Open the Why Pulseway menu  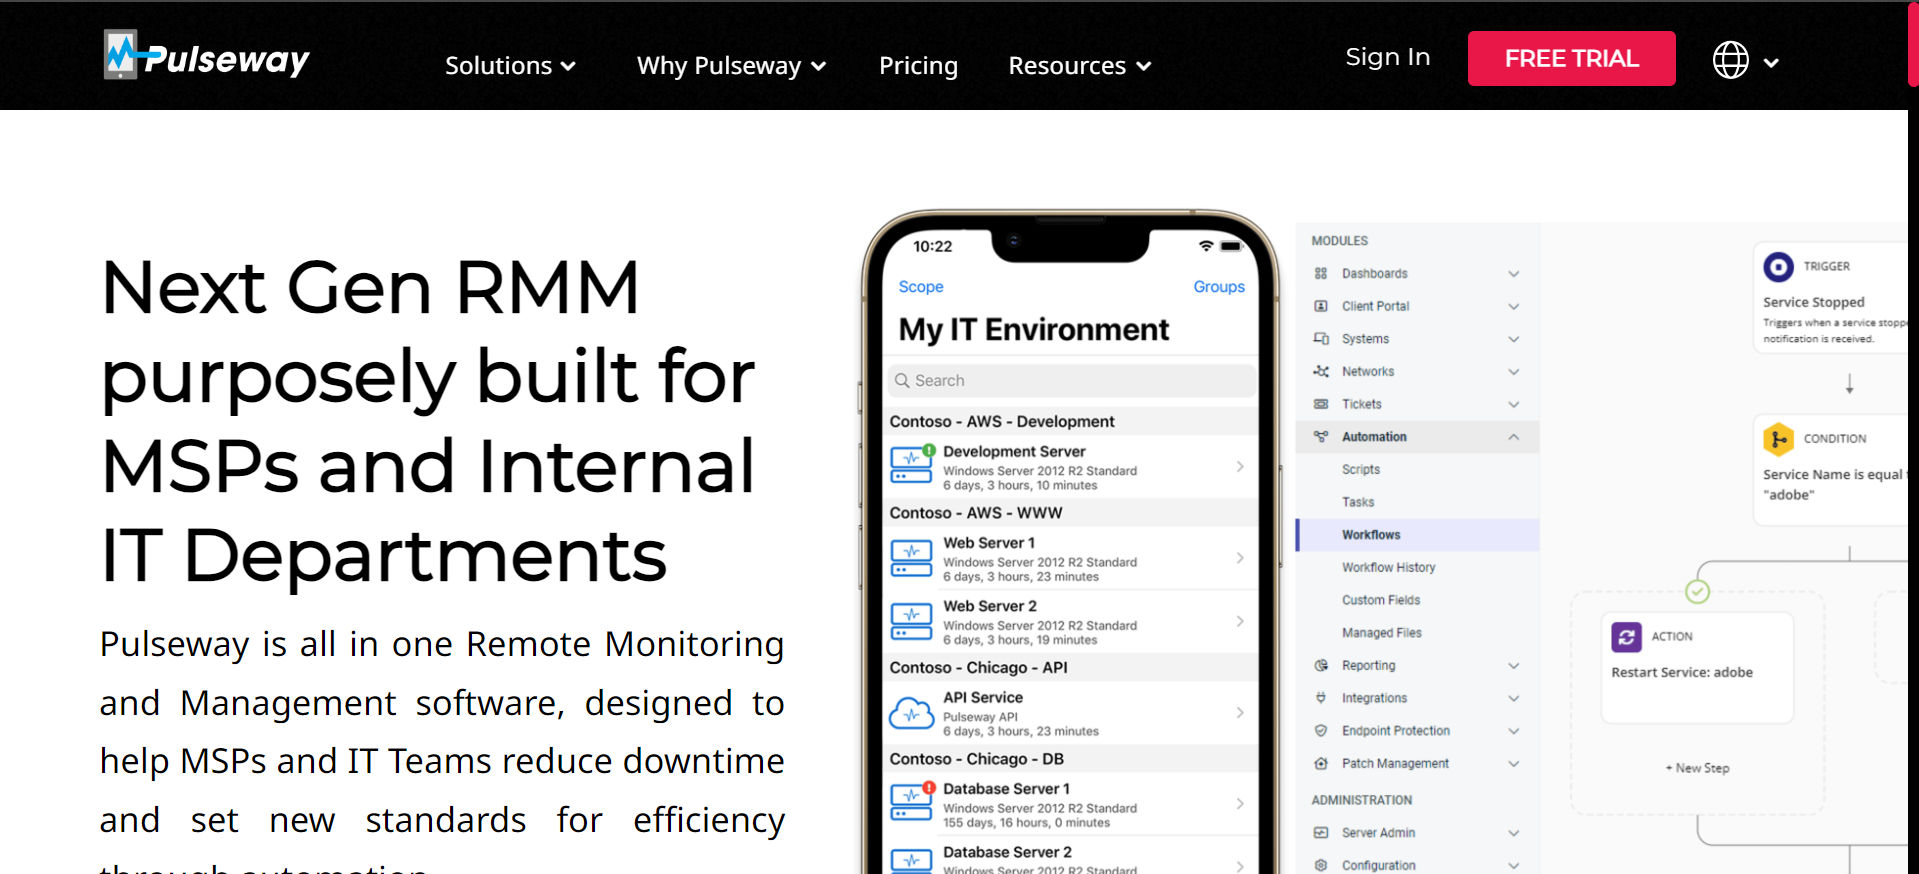click(731, 66)
